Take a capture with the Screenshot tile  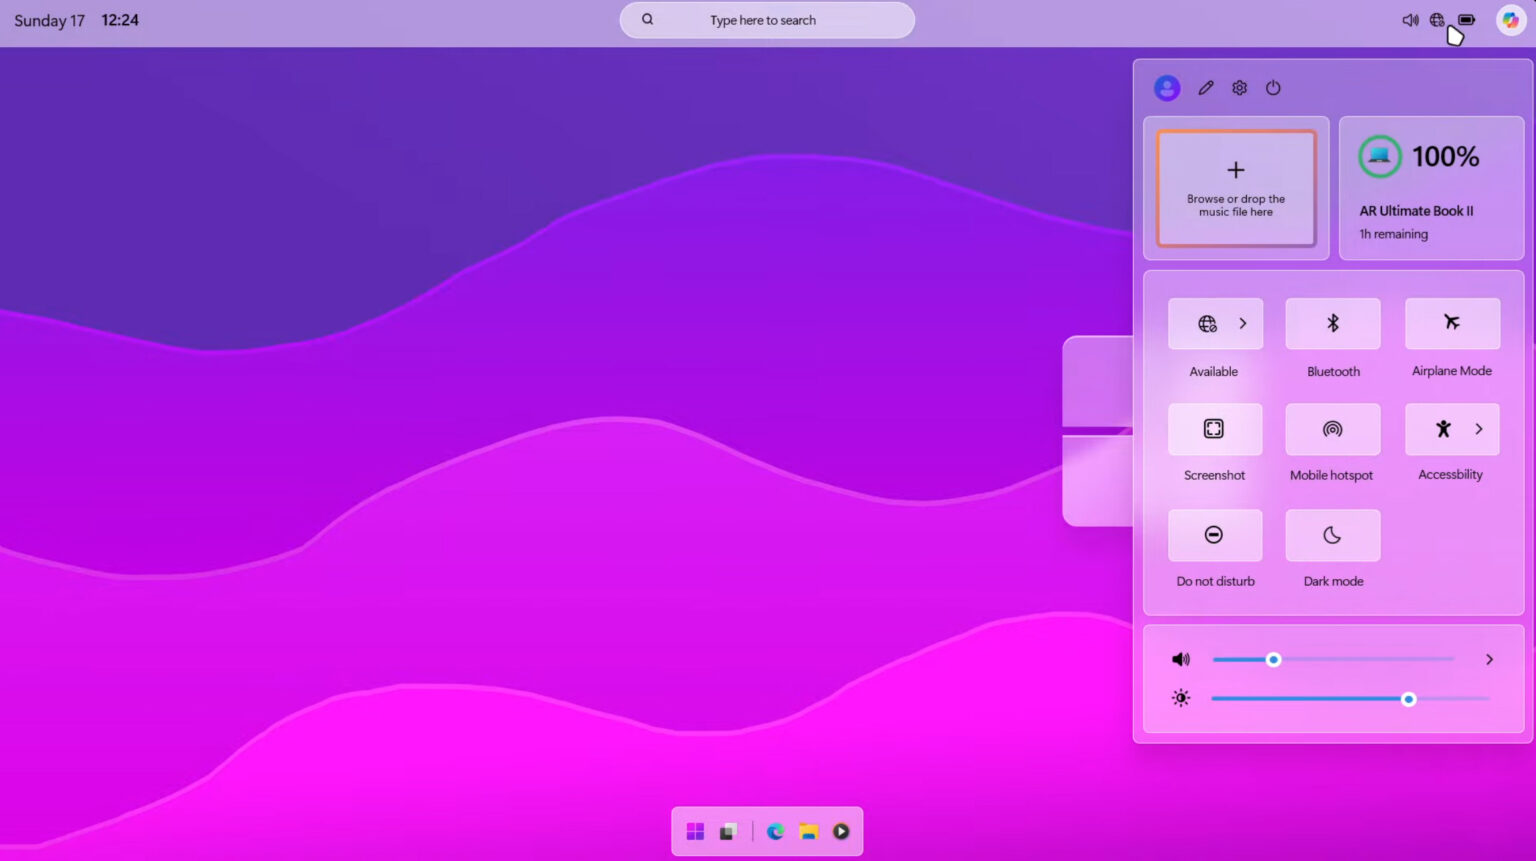tap(1214, 429)
